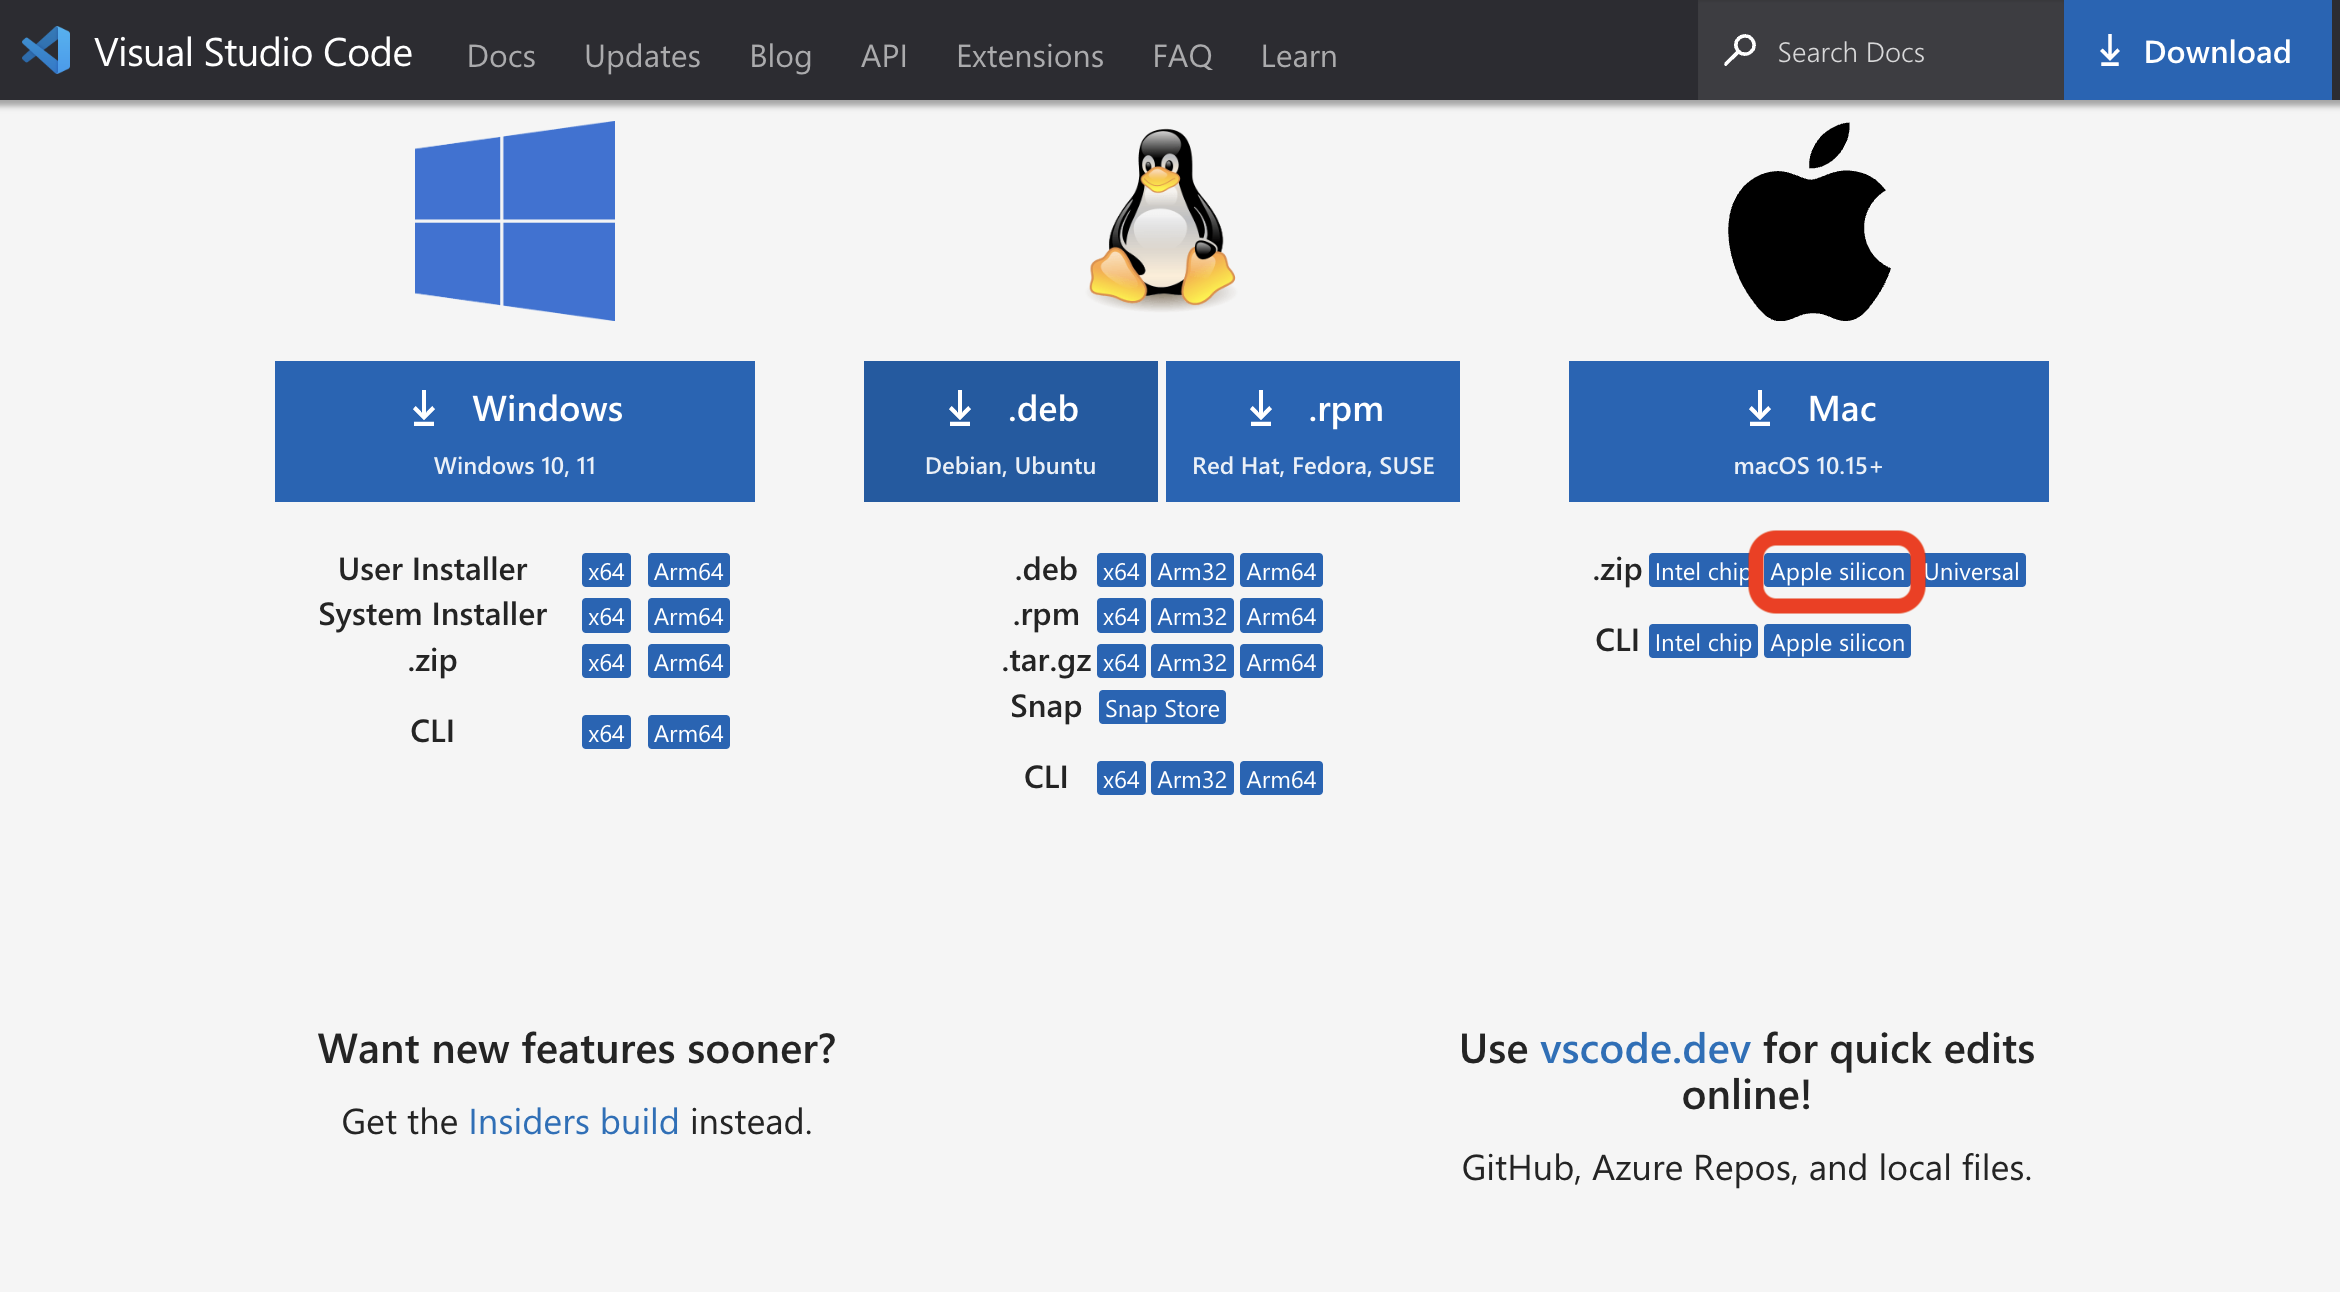Screen dimensions: 2340x1292
Task: Select Arm64 for Windows User Installer
Action: (688, 571)
